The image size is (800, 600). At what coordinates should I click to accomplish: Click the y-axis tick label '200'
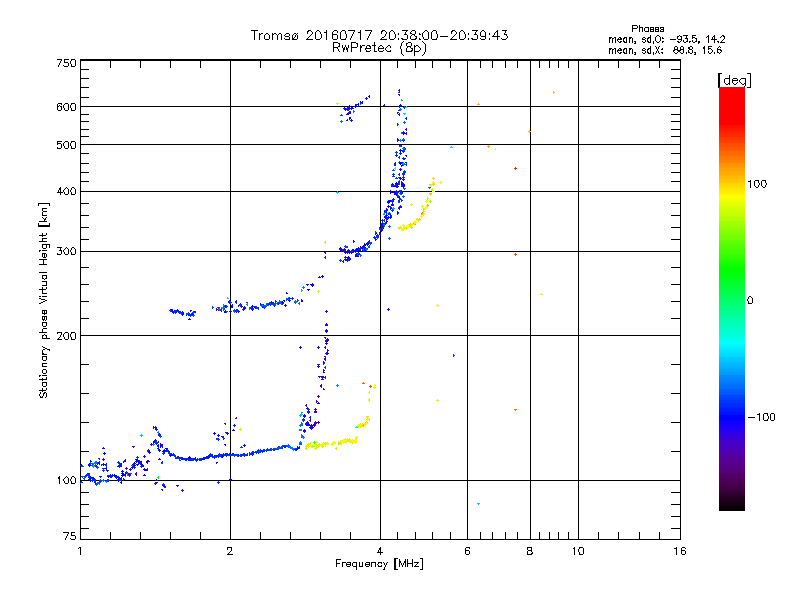coord(66,336)
